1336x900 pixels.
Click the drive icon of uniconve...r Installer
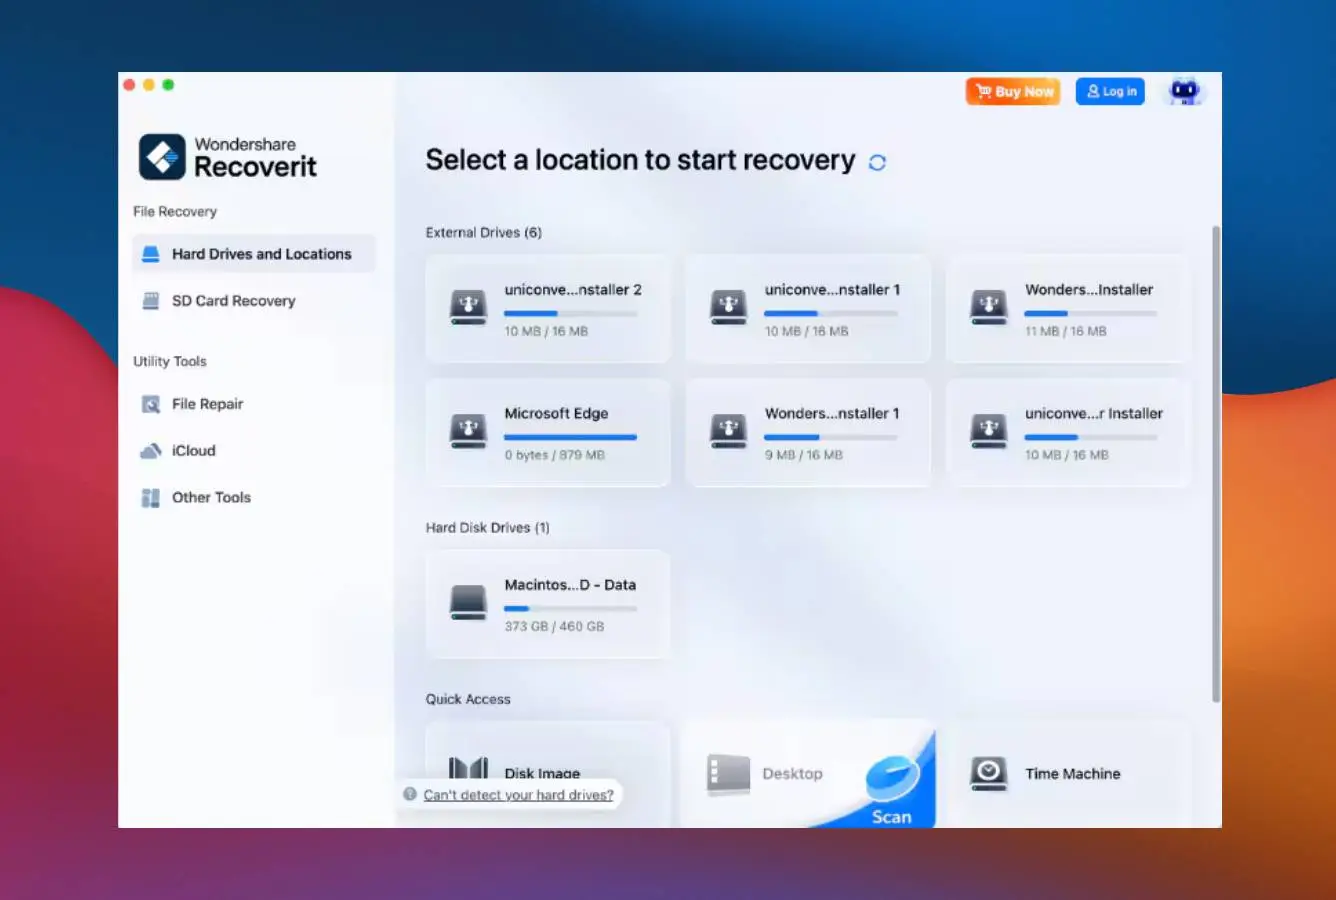point(989,431)
